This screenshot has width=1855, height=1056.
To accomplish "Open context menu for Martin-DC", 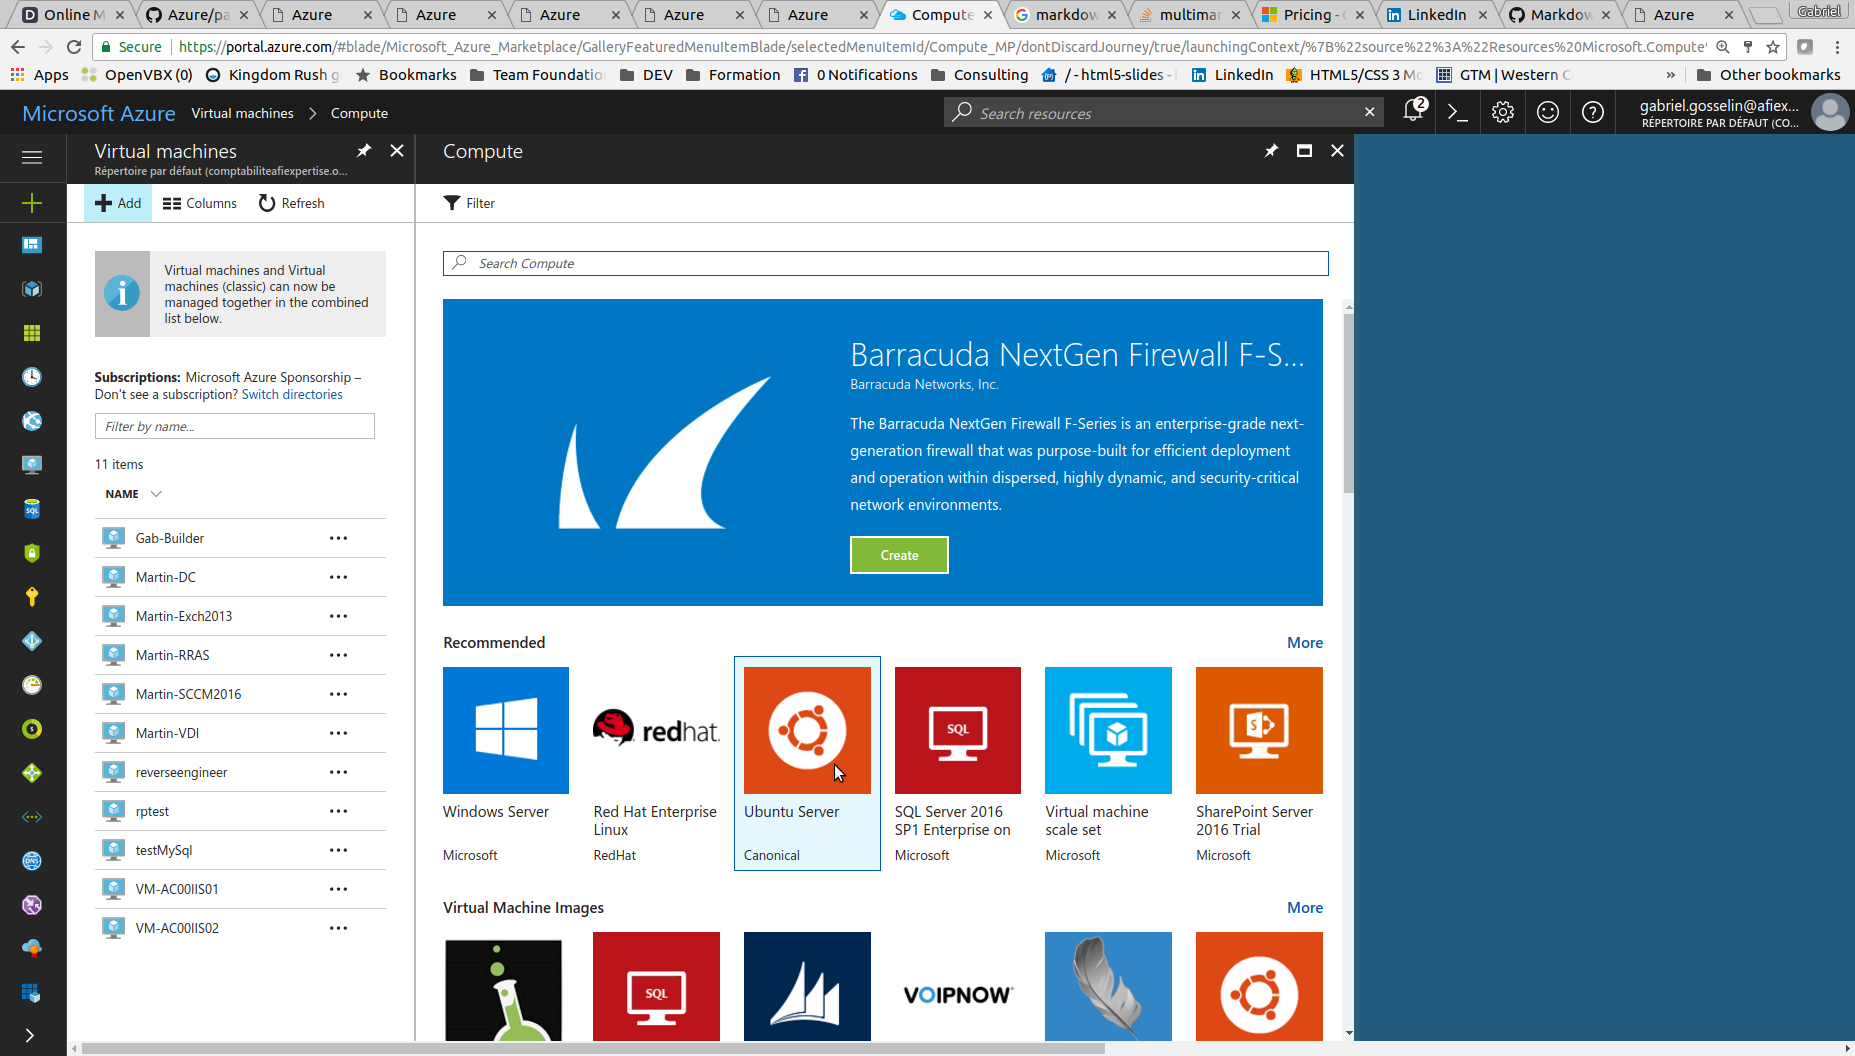I will pos(338,577).
